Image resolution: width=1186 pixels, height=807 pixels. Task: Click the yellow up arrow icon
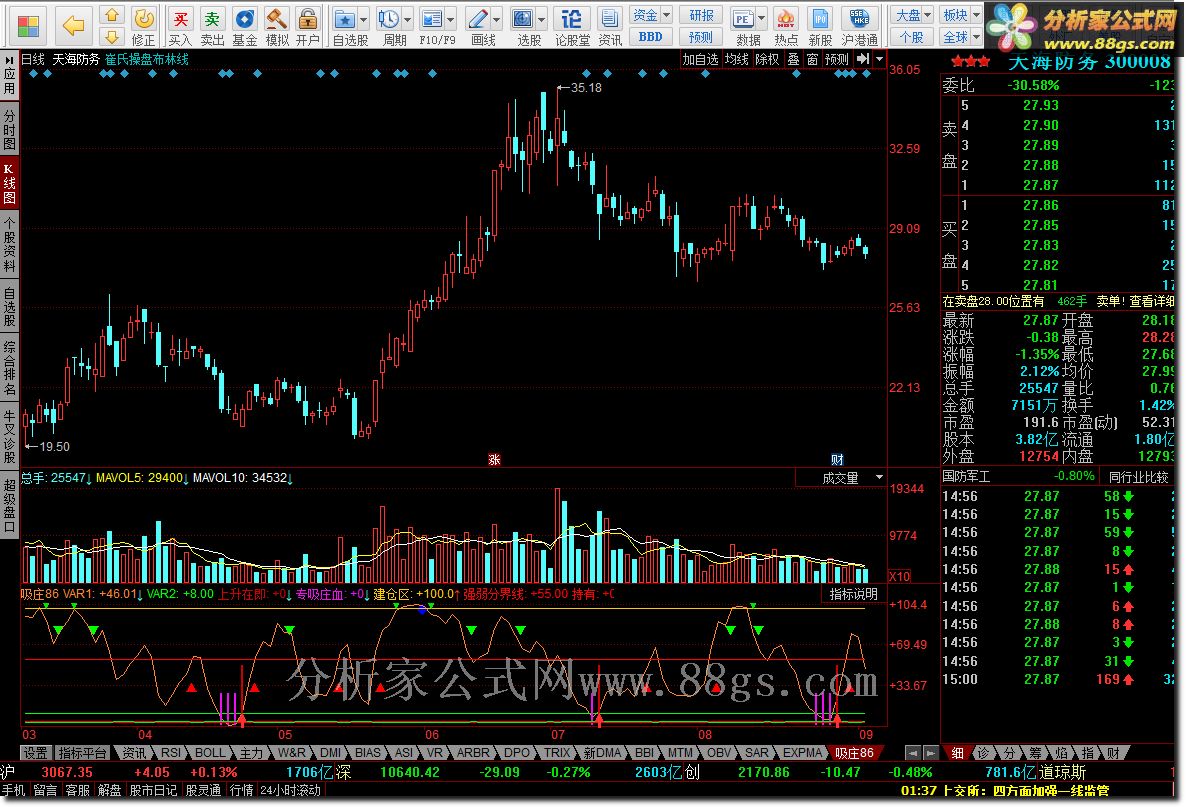tap(112, 15)
